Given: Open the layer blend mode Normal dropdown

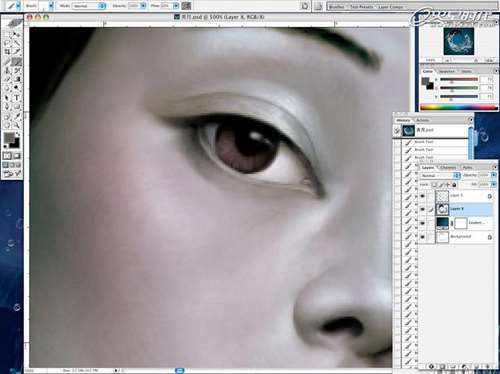Looking at the screenshot, I should (x=440, y=175).
